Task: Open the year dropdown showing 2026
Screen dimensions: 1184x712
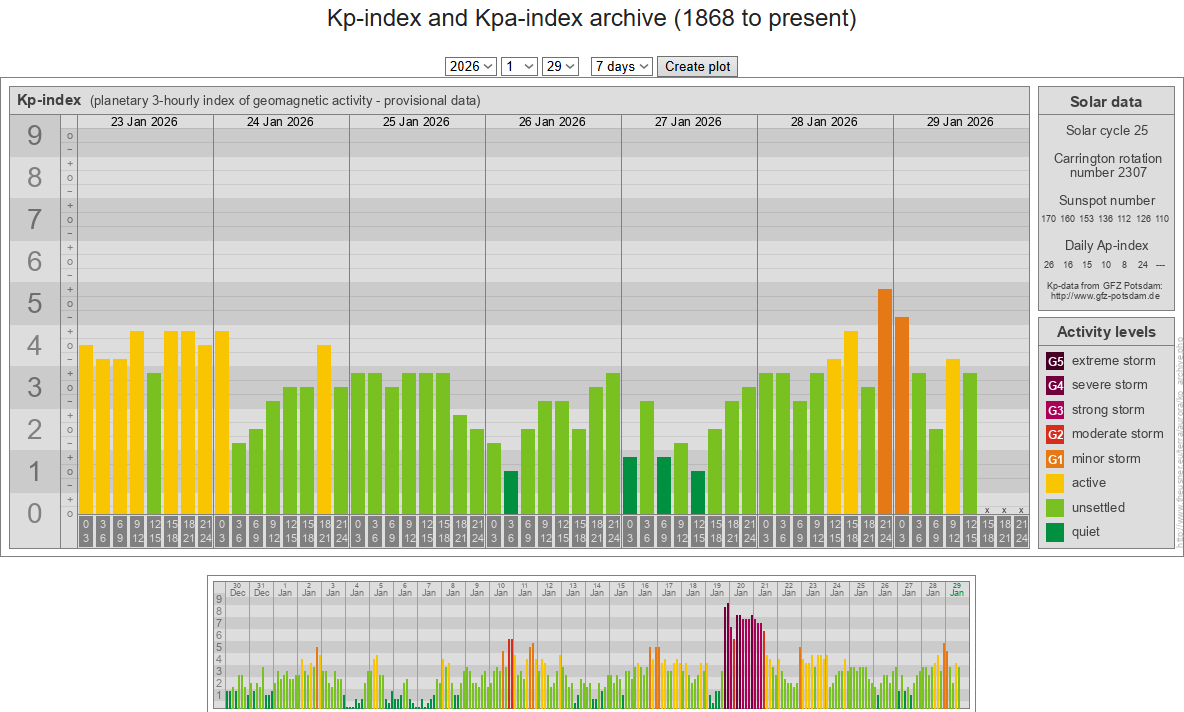Action: pos(470,66)
